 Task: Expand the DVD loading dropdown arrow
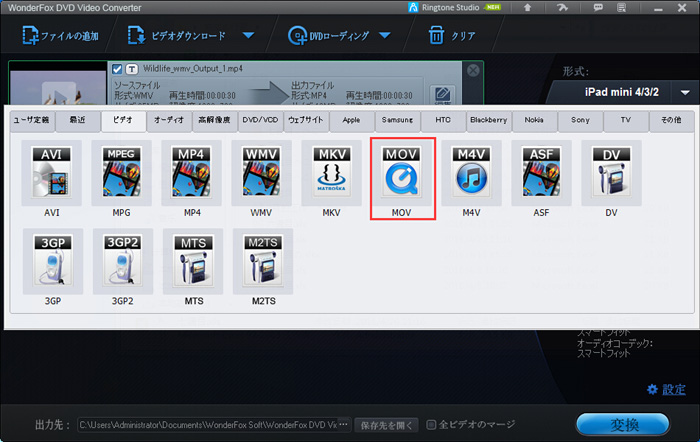click(x=385, y=35)
